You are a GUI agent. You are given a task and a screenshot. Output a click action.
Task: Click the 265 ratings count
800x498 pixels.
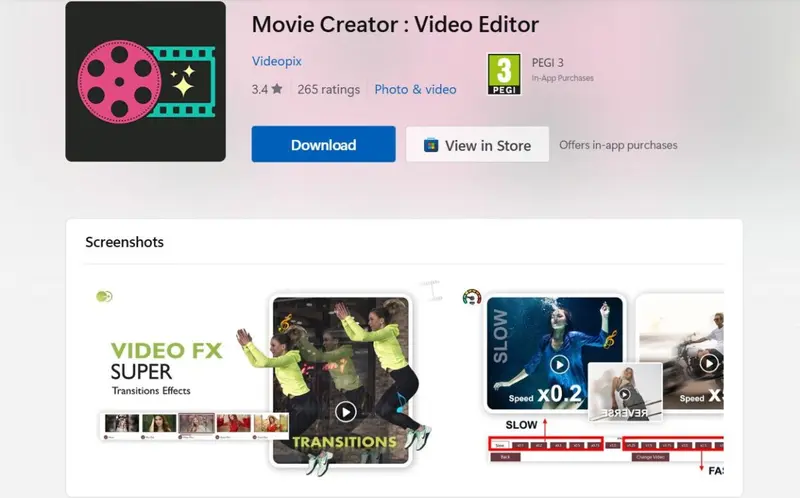click(328, 89)
